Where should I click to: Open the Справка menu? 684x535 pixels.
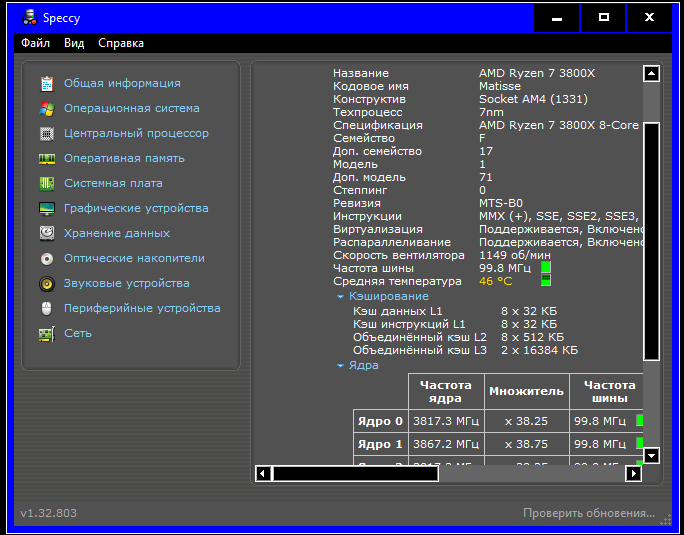[x=121, y=43]
